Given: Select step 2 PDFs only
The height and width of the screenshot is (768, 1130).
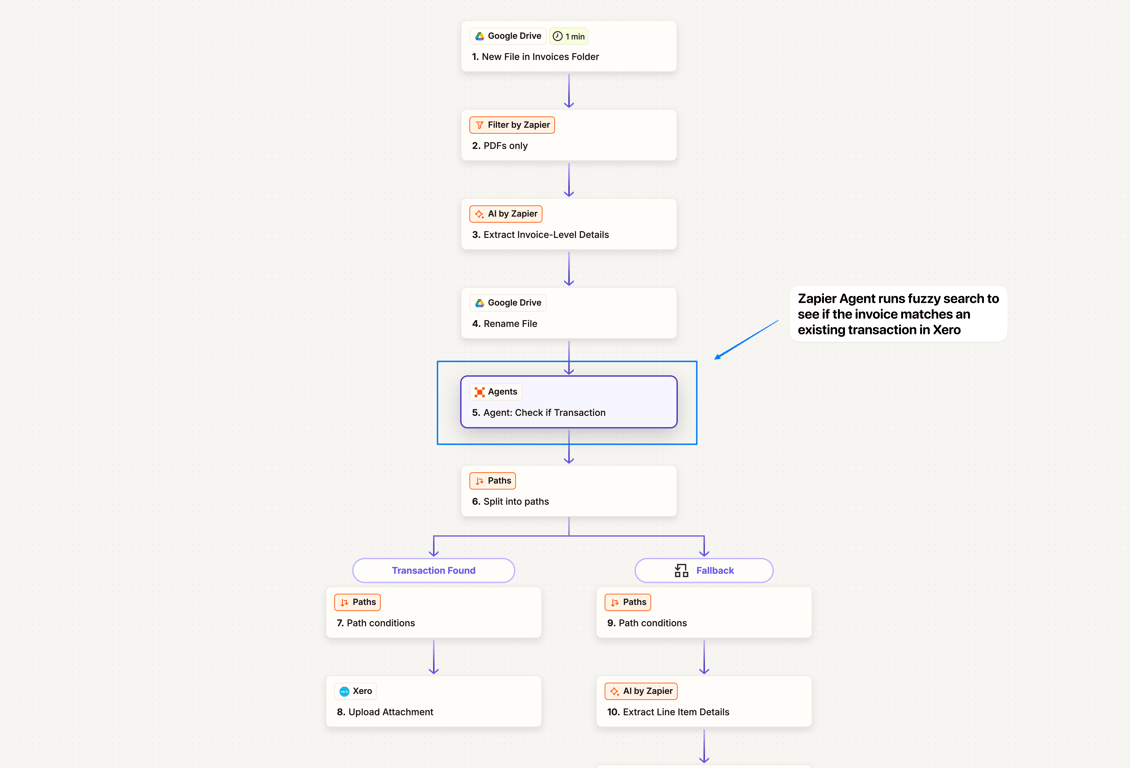Looking at the screenshot, I should [569, 135].
